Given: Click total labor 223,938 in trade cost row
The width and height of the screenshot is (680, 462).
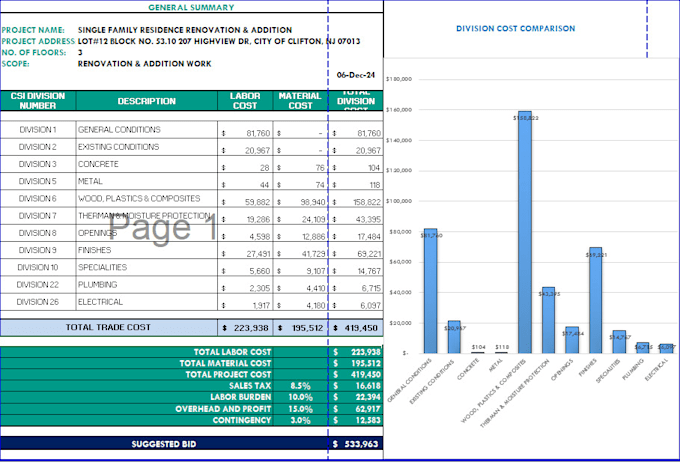Looking at the screenshot, I should 245,328.
